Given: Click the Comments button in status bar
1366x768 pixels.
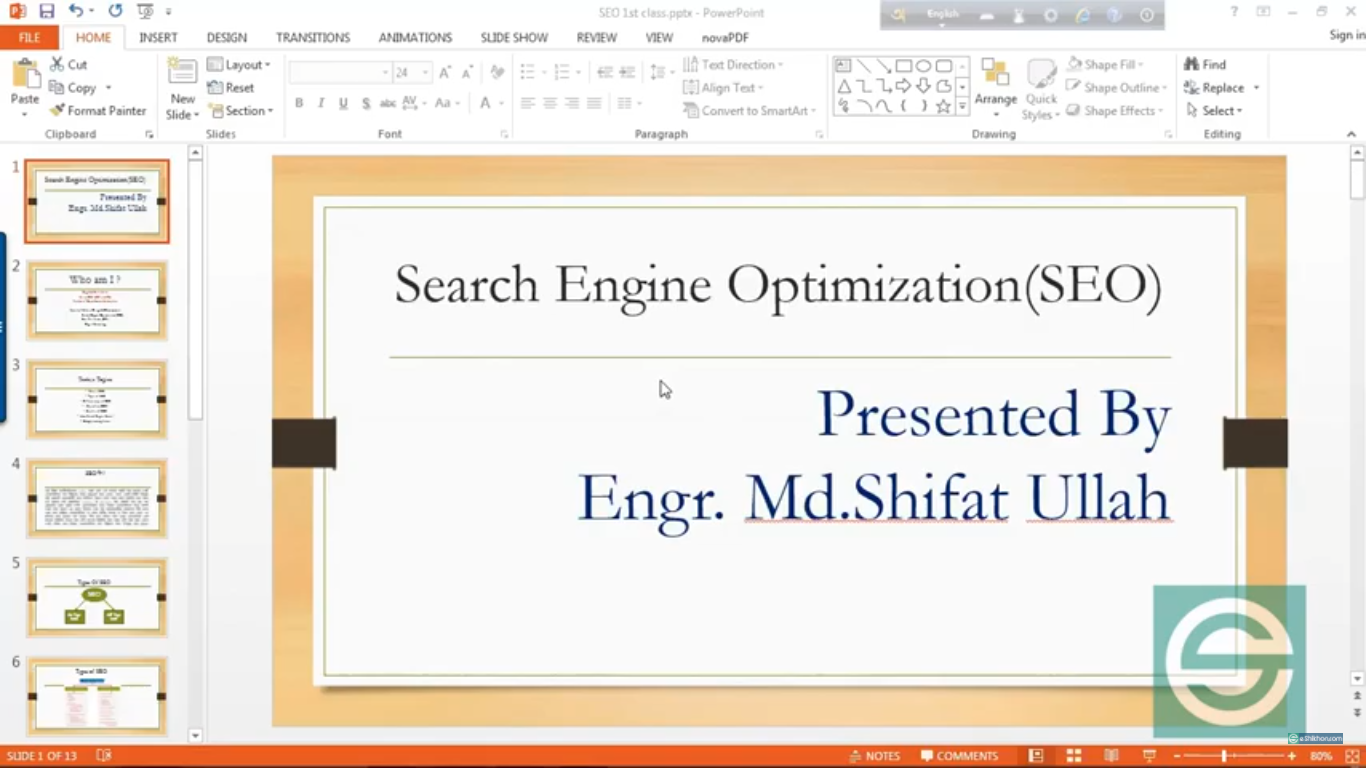Looking at the screenshot, I should pos(959,756).
